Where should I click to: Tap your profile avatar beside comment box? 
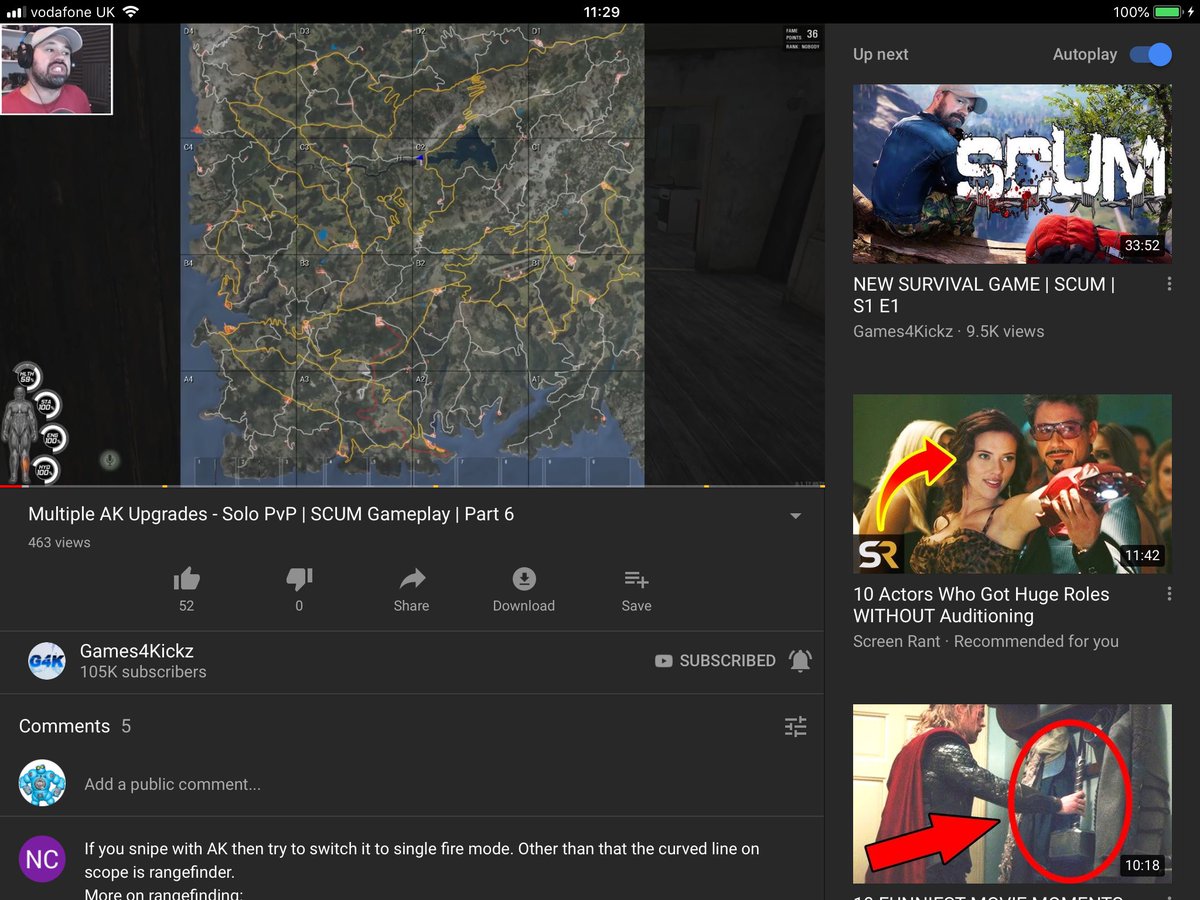[42, 784]
